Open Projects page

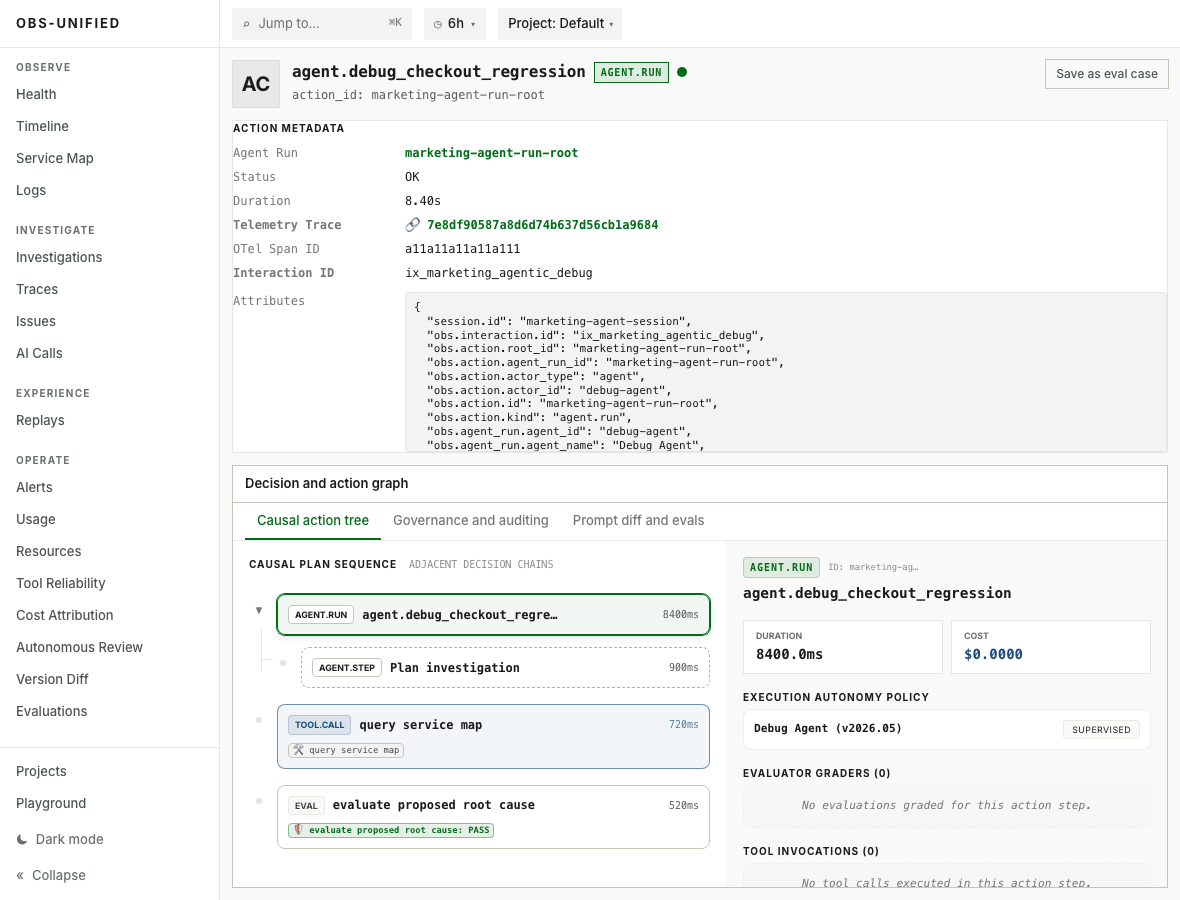[x=41, y=771]
